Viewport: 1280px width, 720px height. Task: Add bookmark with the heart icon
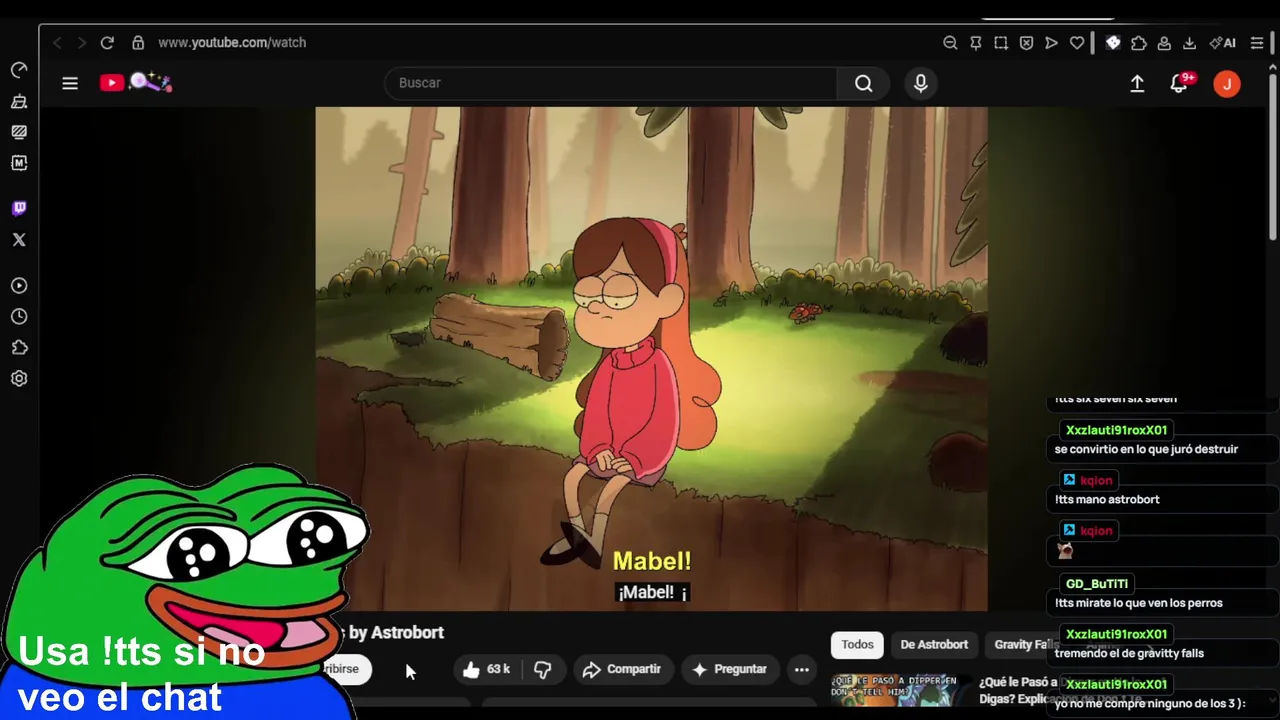pos(1077,43)
